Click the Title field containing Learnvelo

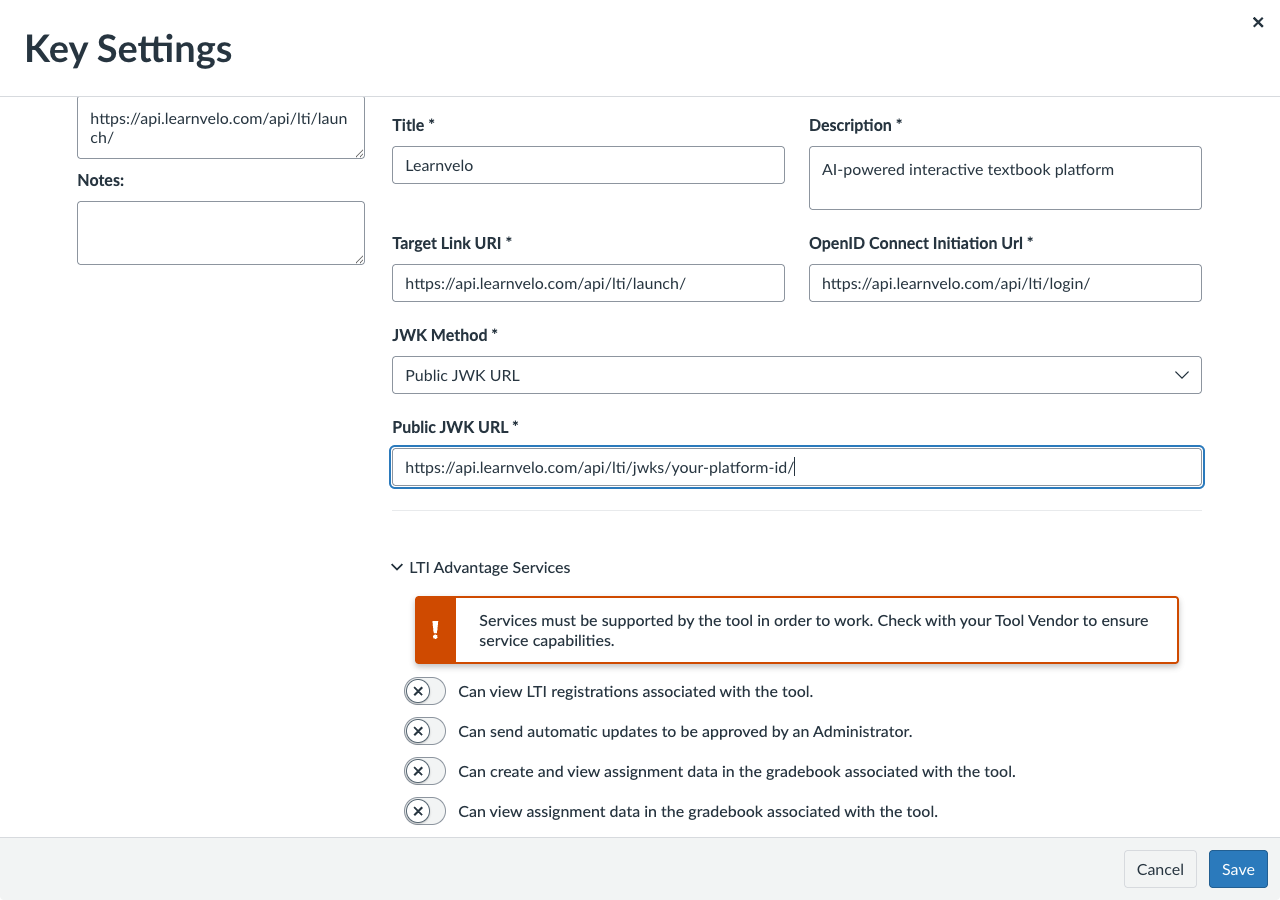tap(588, 165)
